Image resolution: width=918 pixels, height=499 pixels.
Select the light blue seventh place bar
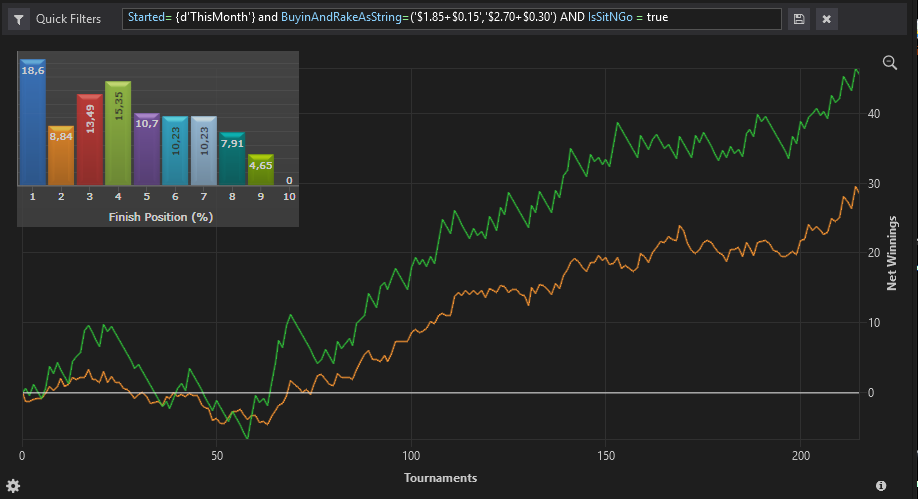pos(204,151)
